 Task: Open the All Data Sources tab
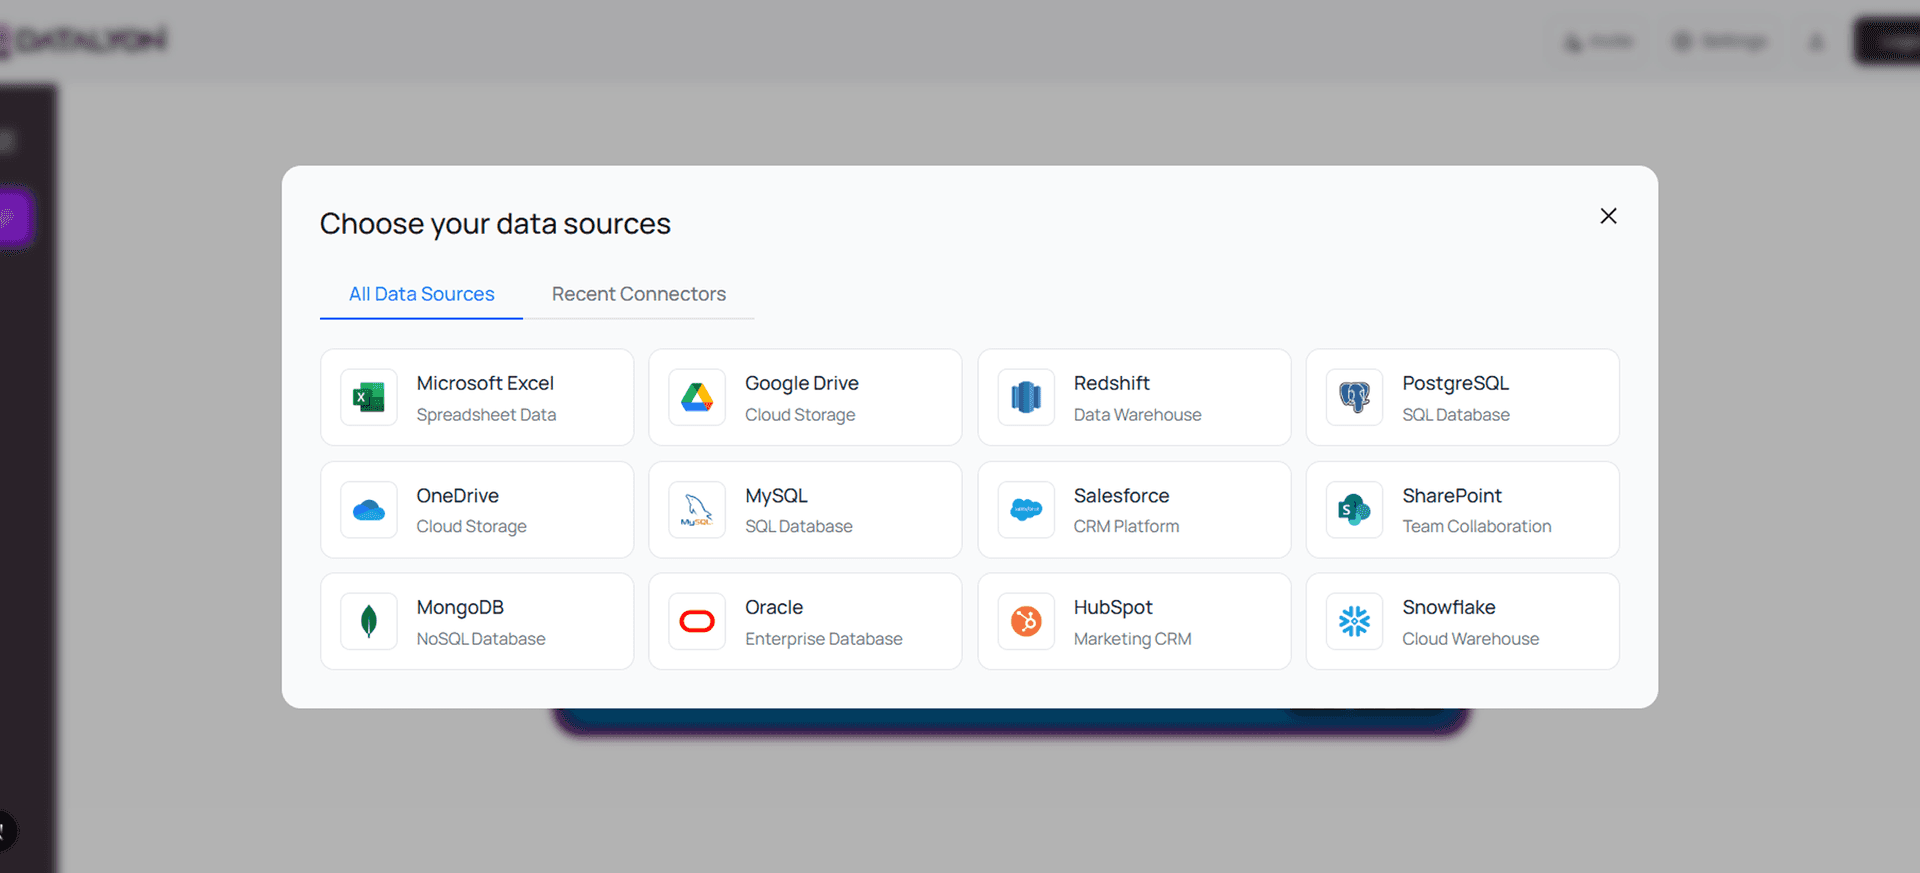[421, 294]
